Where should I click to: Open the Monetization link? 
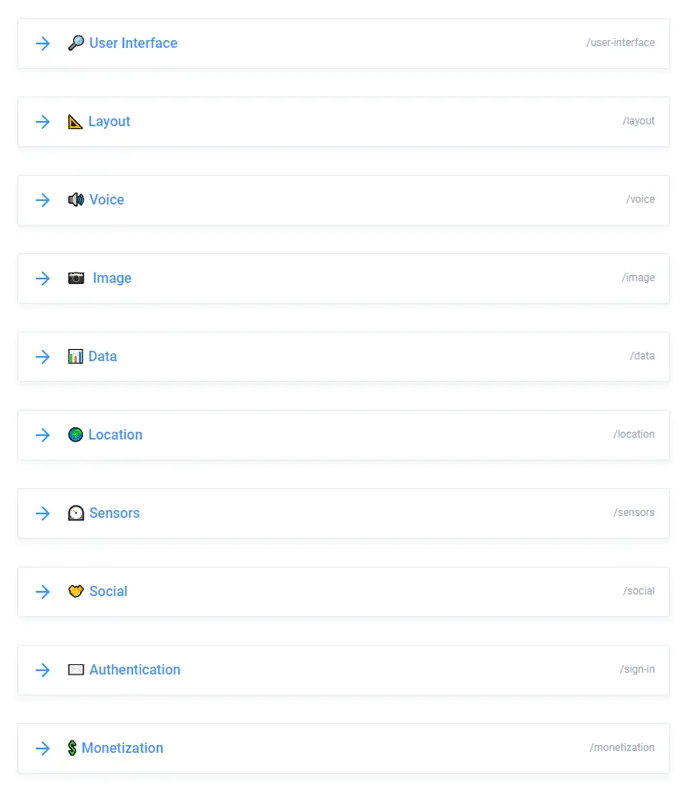click(122, 748)
